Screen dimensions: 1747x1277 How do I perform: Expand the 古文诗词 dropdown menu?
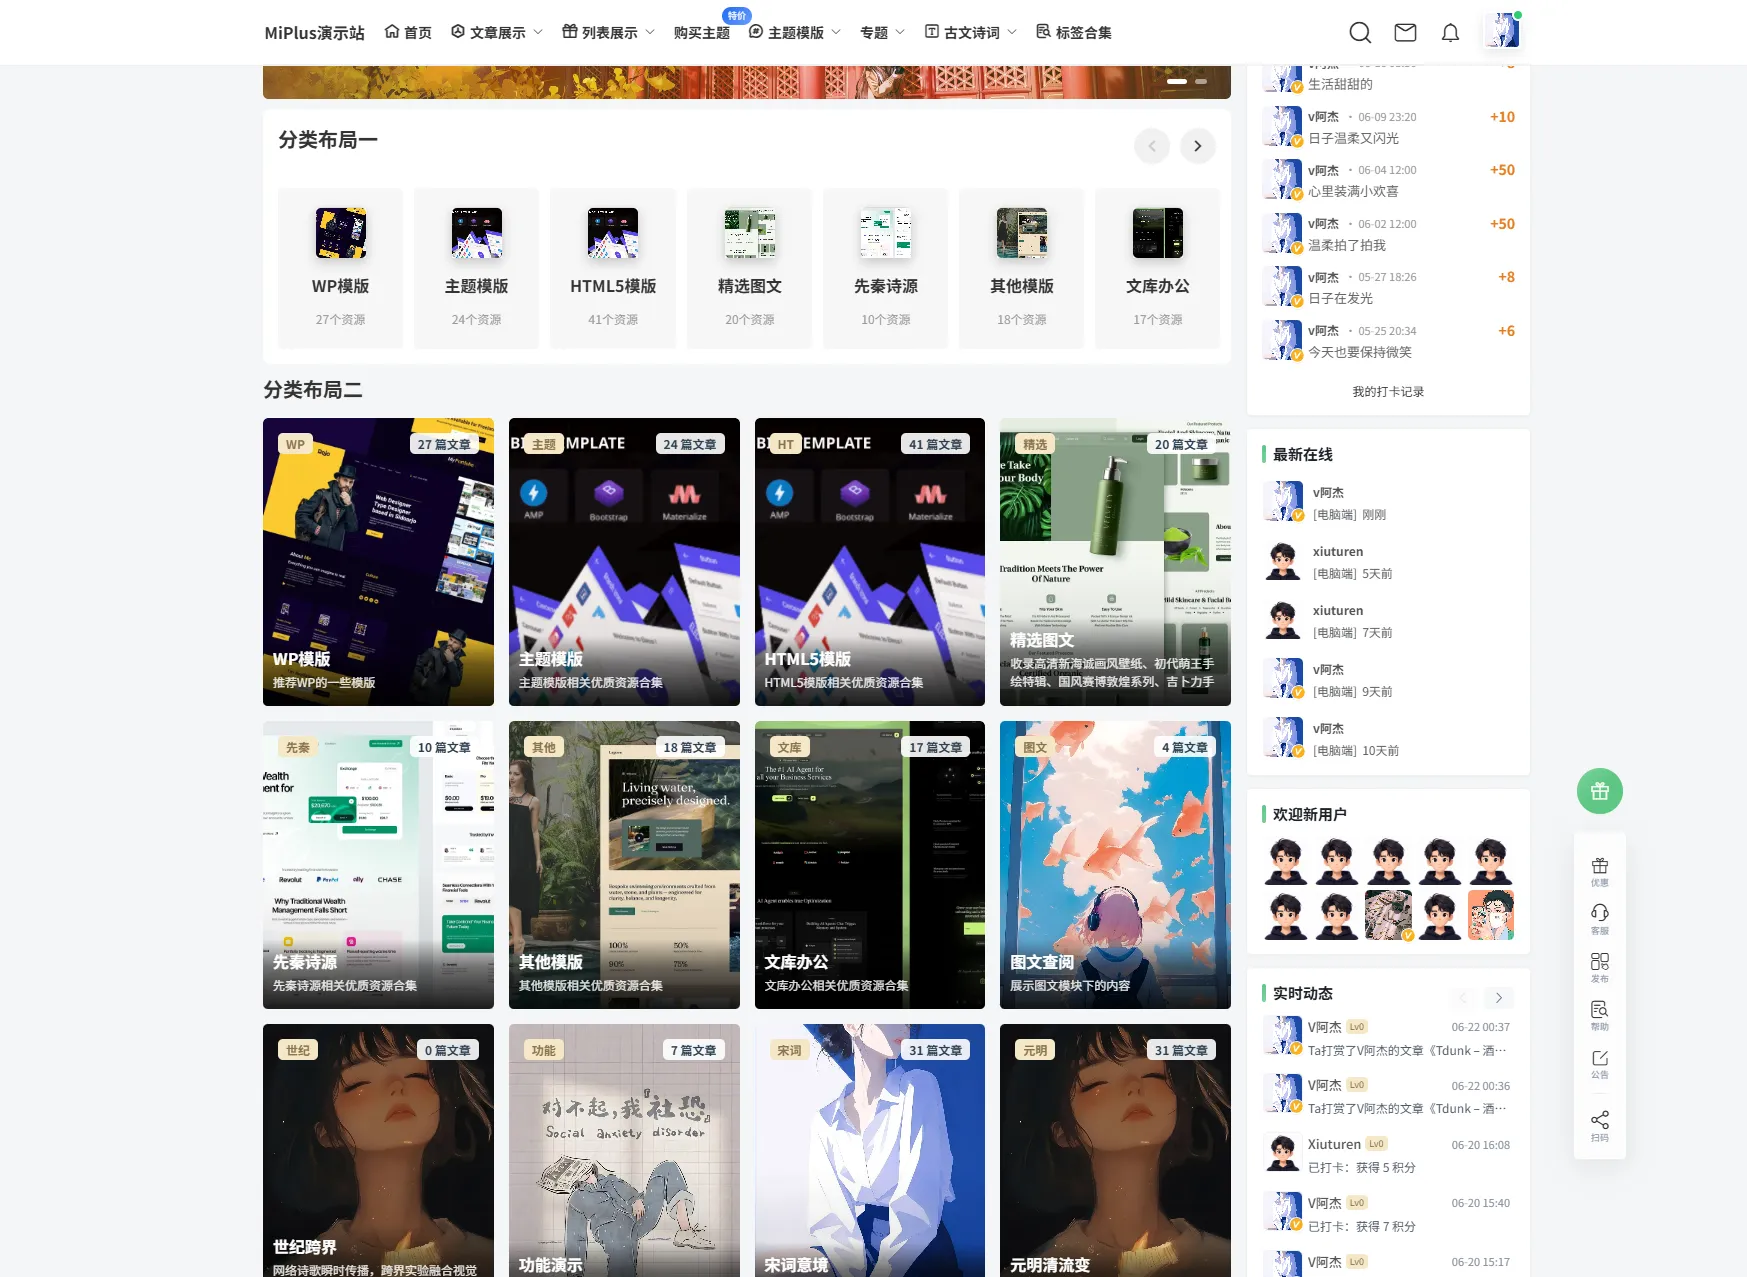[971, 32]
